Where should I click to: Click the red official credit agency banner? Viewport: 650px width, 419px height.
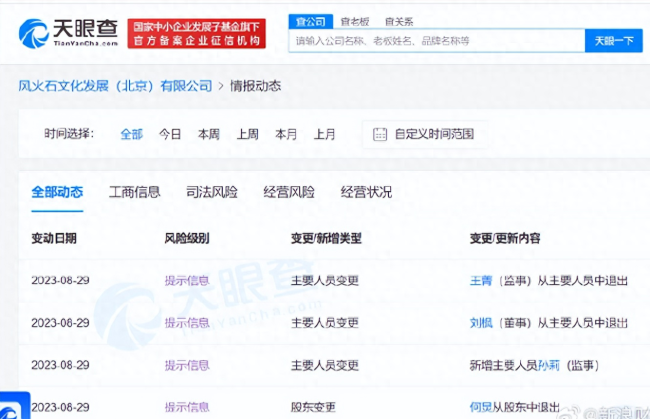tap(196, 34)
